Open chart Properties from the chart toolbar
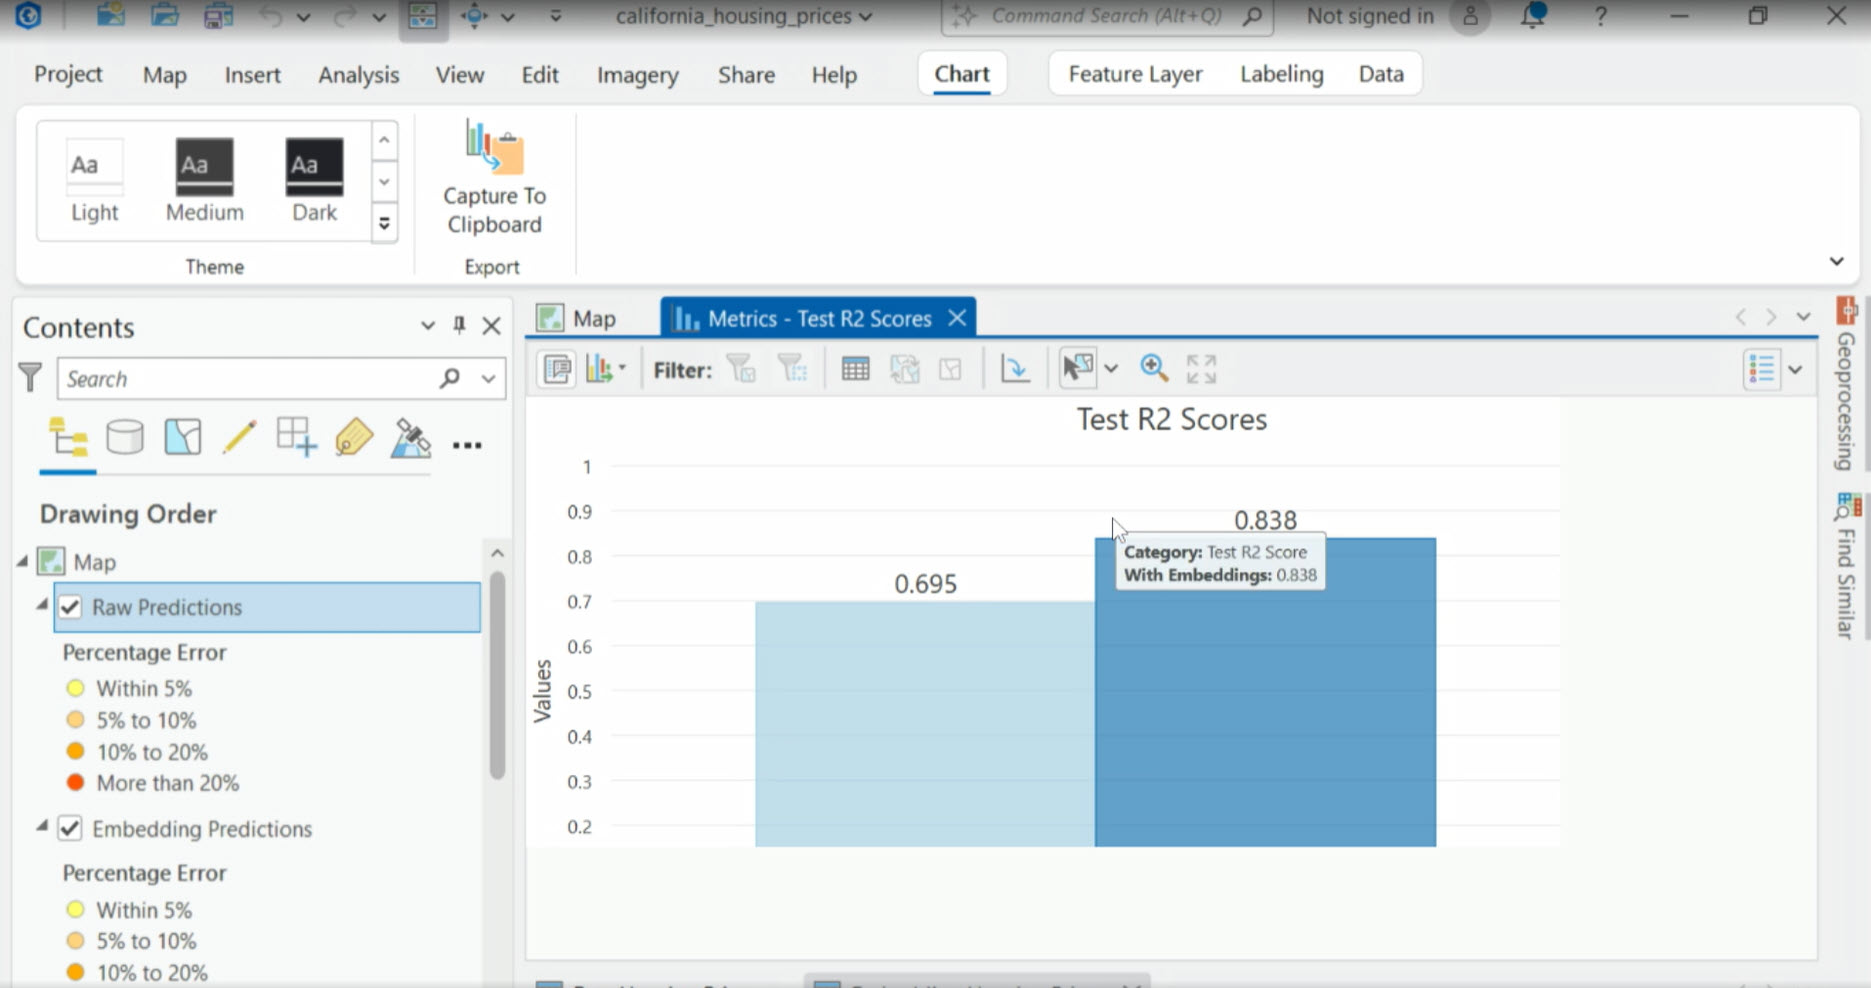 click(x=557, y=369)
